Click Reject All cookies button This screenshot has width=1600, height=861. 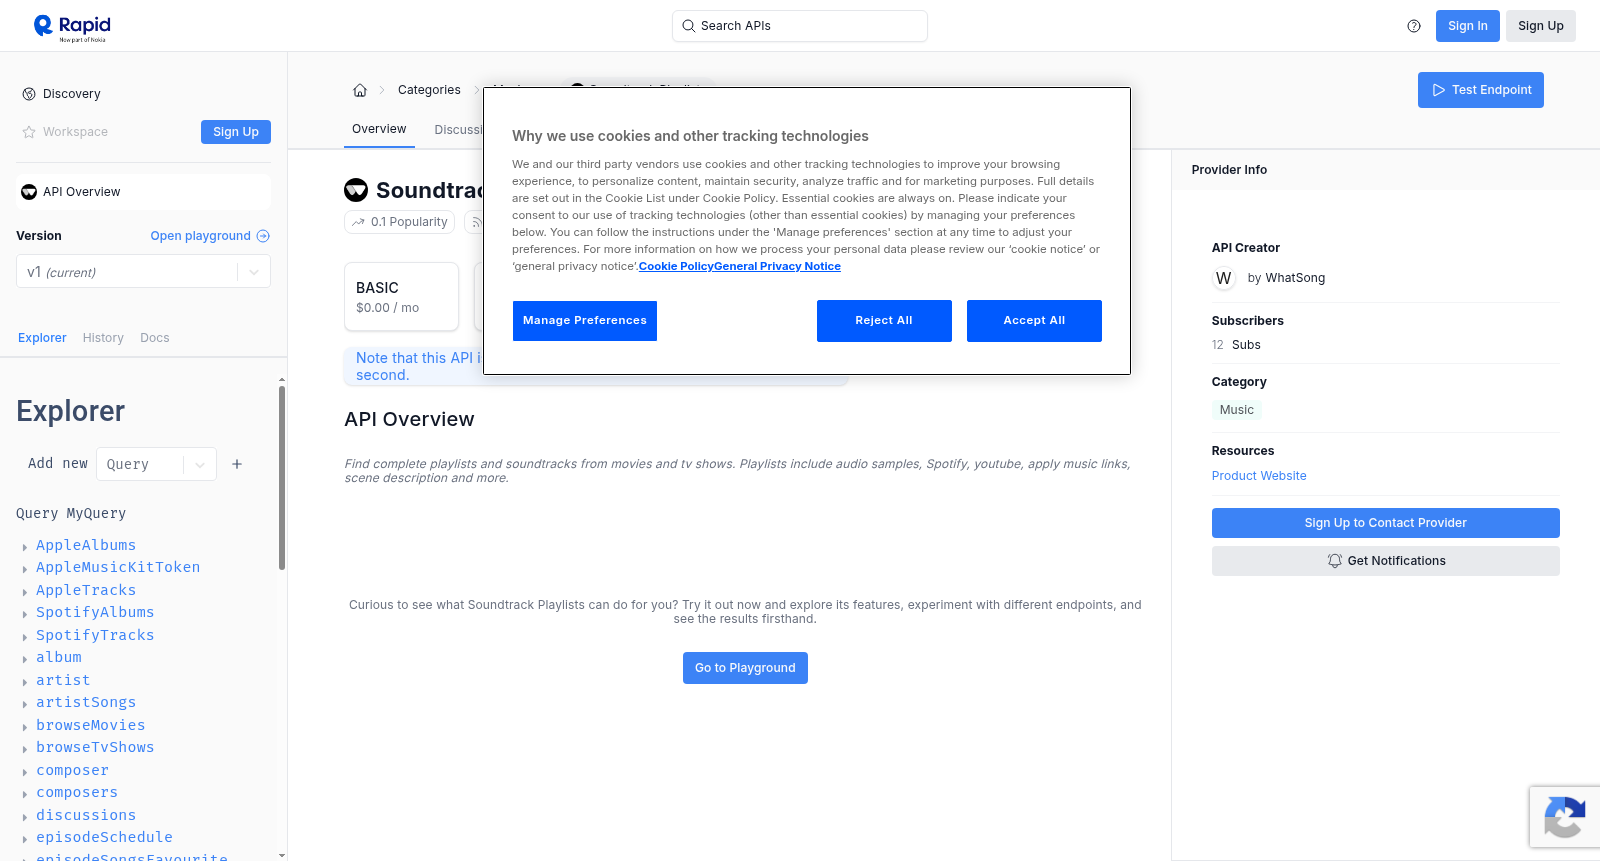884,321
